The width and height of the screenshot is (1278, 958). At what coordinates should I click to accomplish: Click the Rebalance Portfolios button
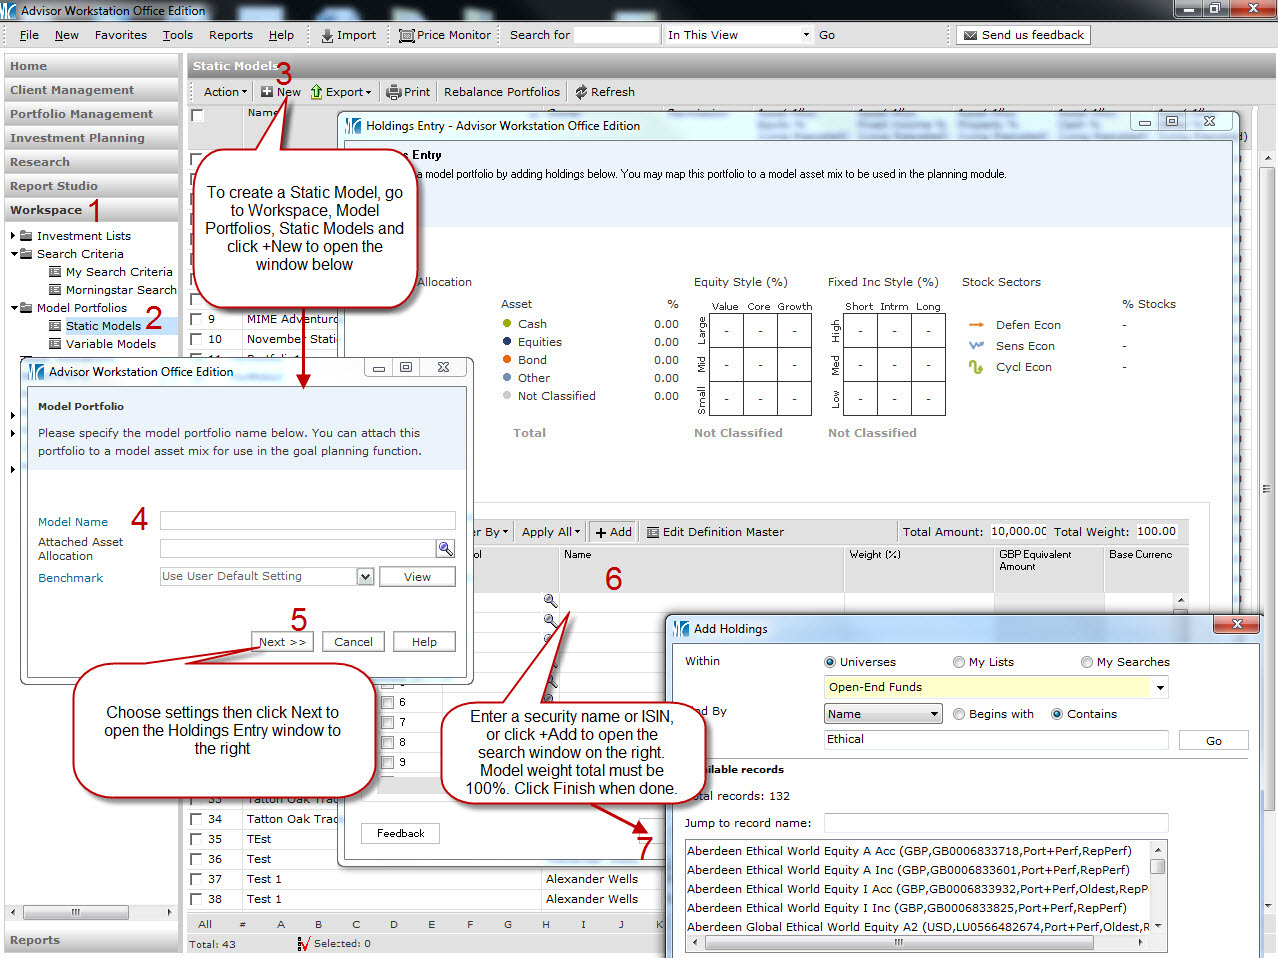502,92
